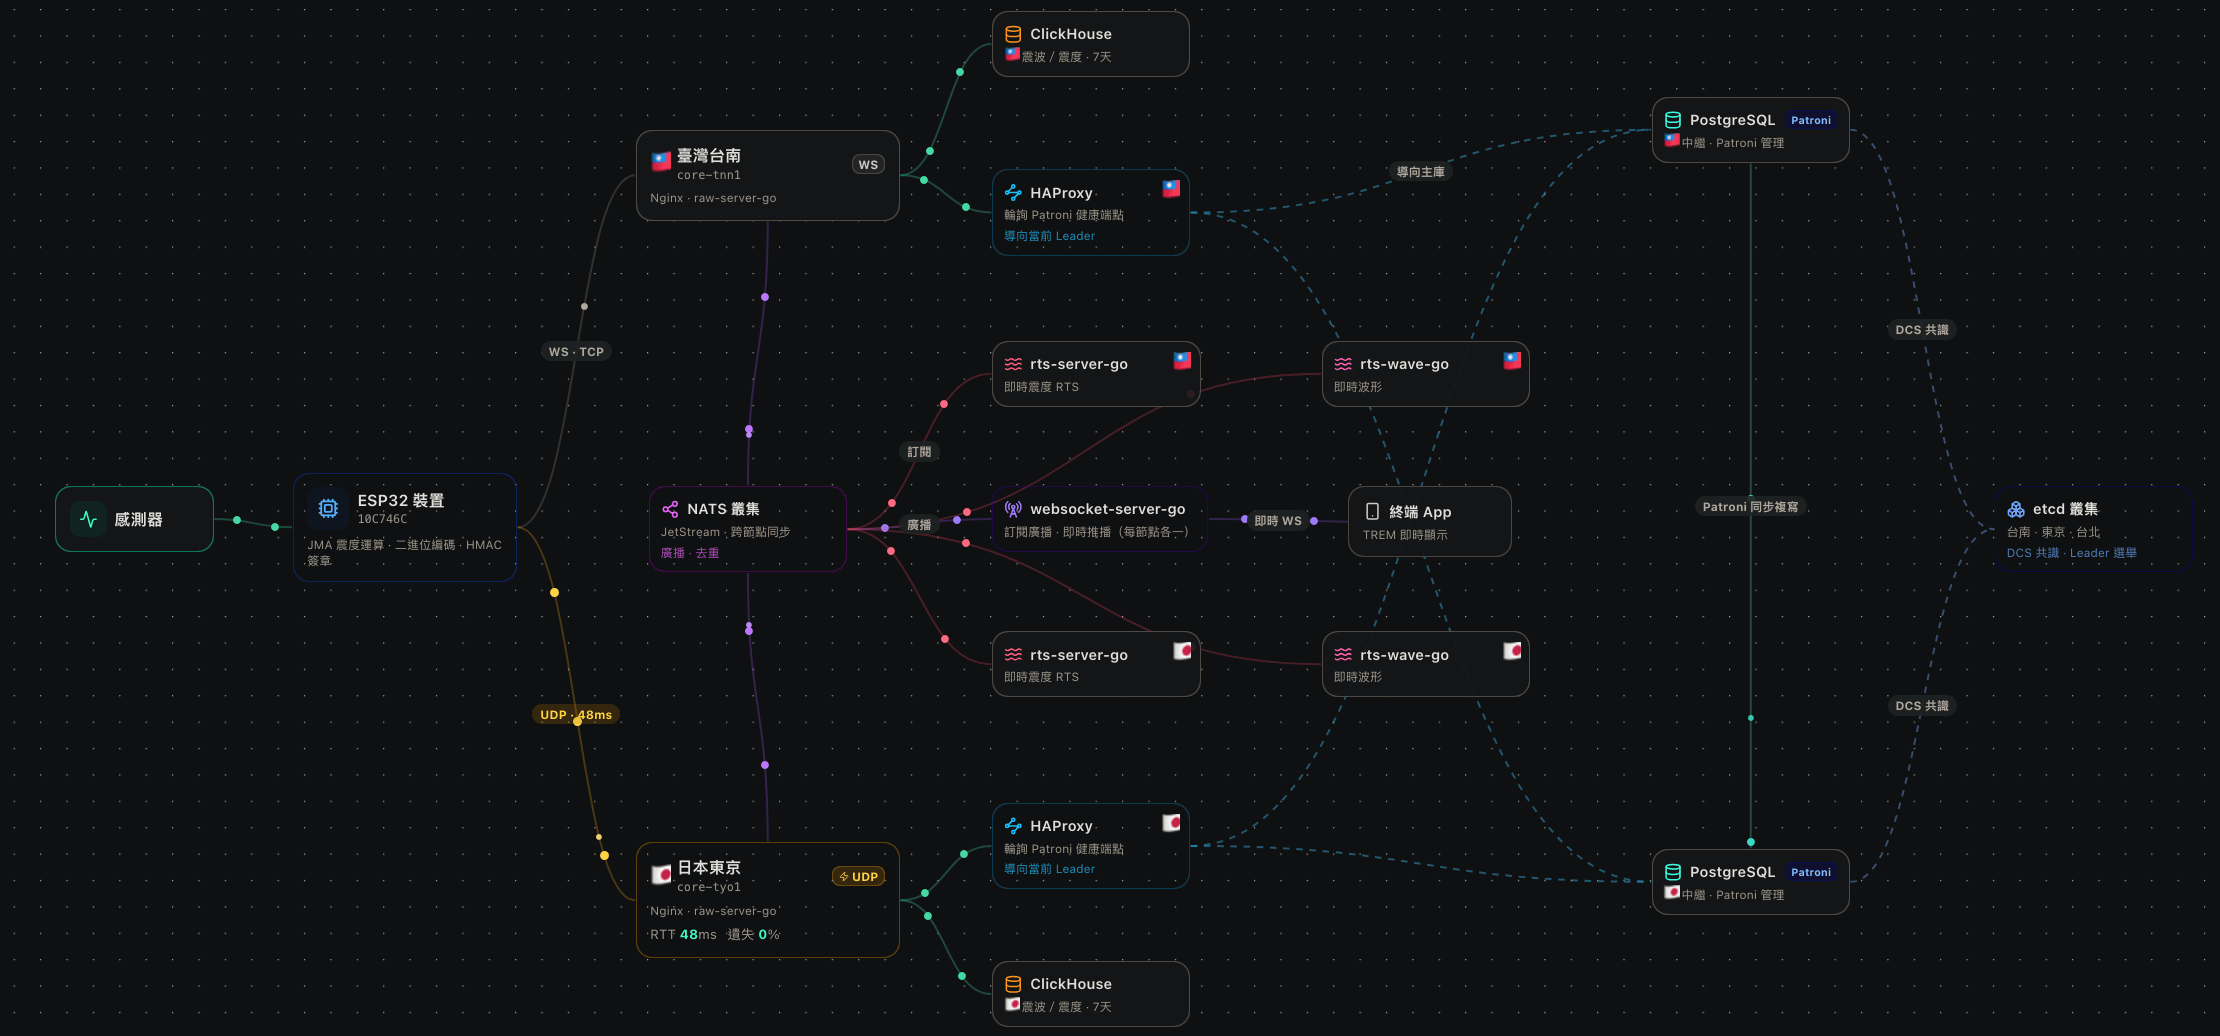
Task: Click the UDP badge on 日本東京 node
Action: coord(859,877)
